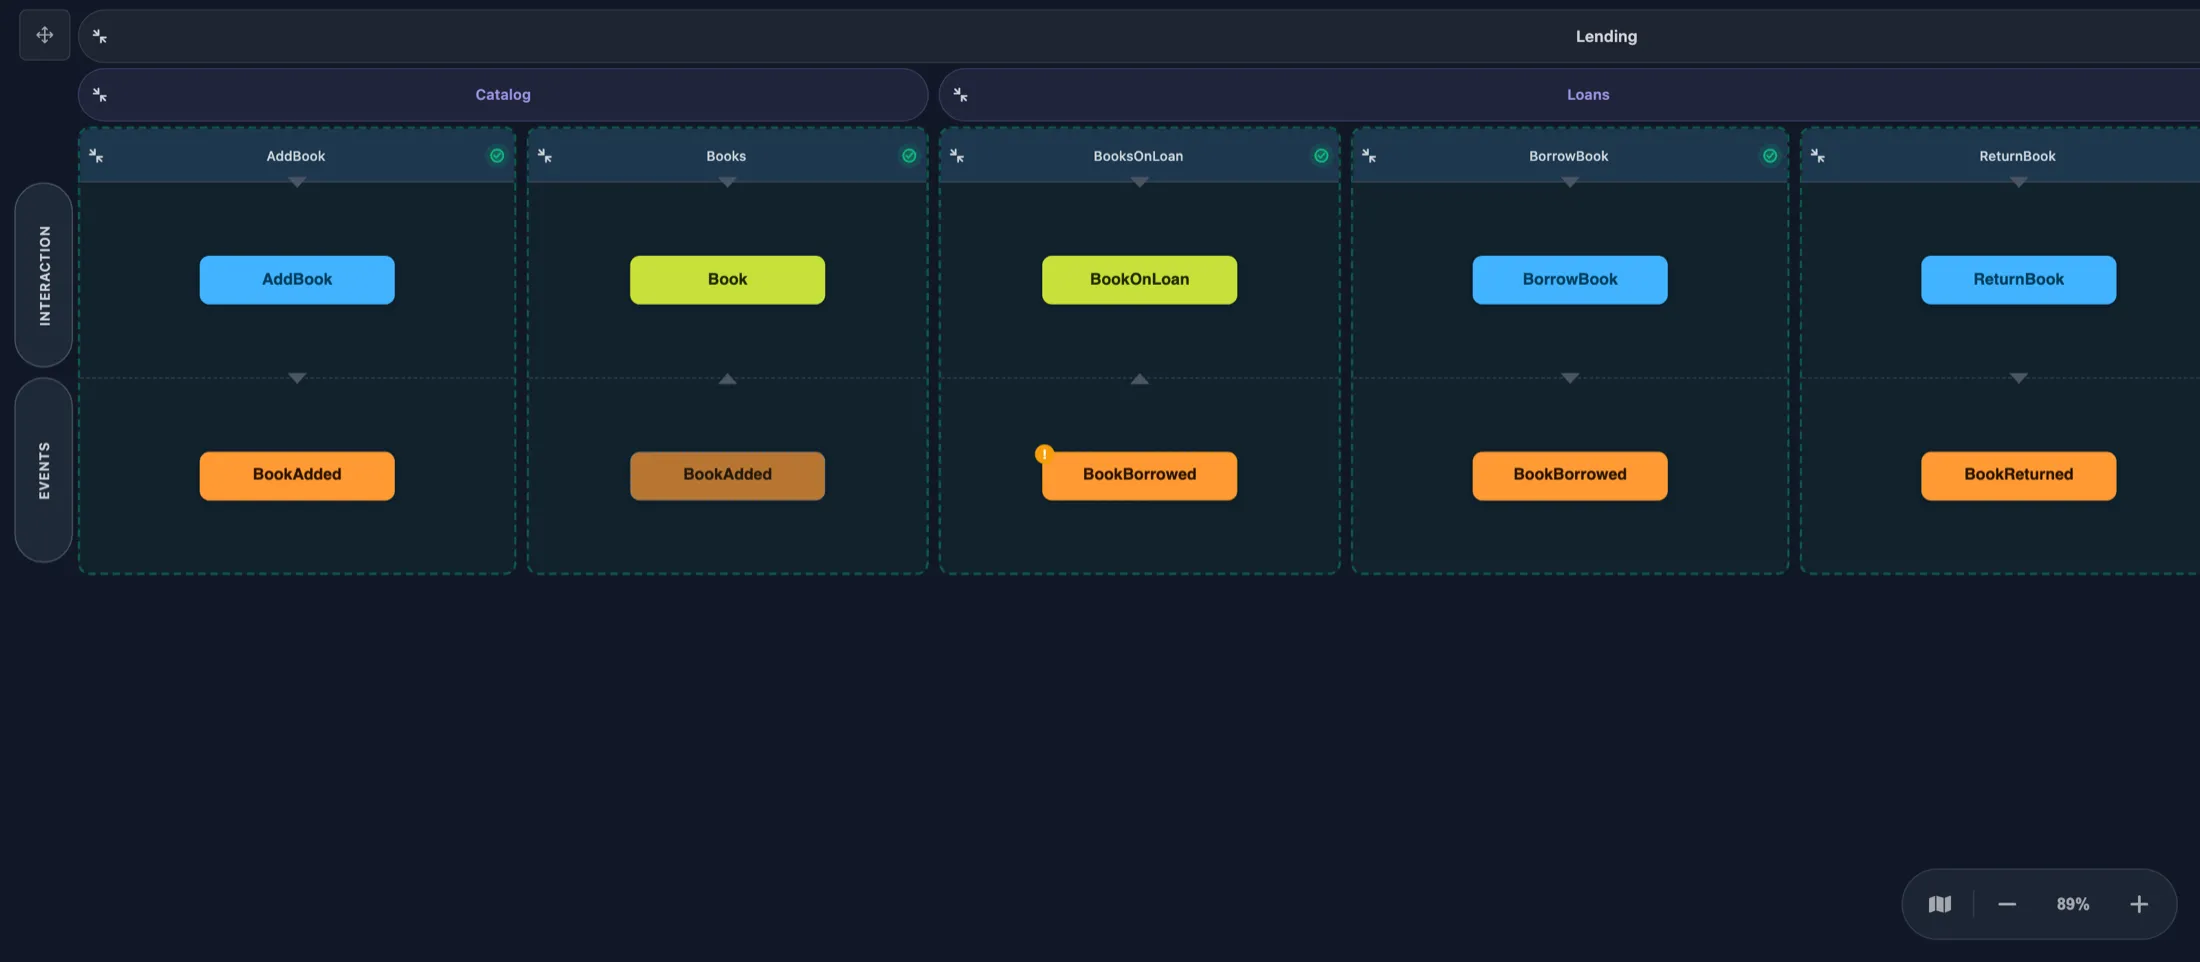Open the minimap icon
Image resolution: width=2200 pixels, height=962 pixels.
(1940, 904)
